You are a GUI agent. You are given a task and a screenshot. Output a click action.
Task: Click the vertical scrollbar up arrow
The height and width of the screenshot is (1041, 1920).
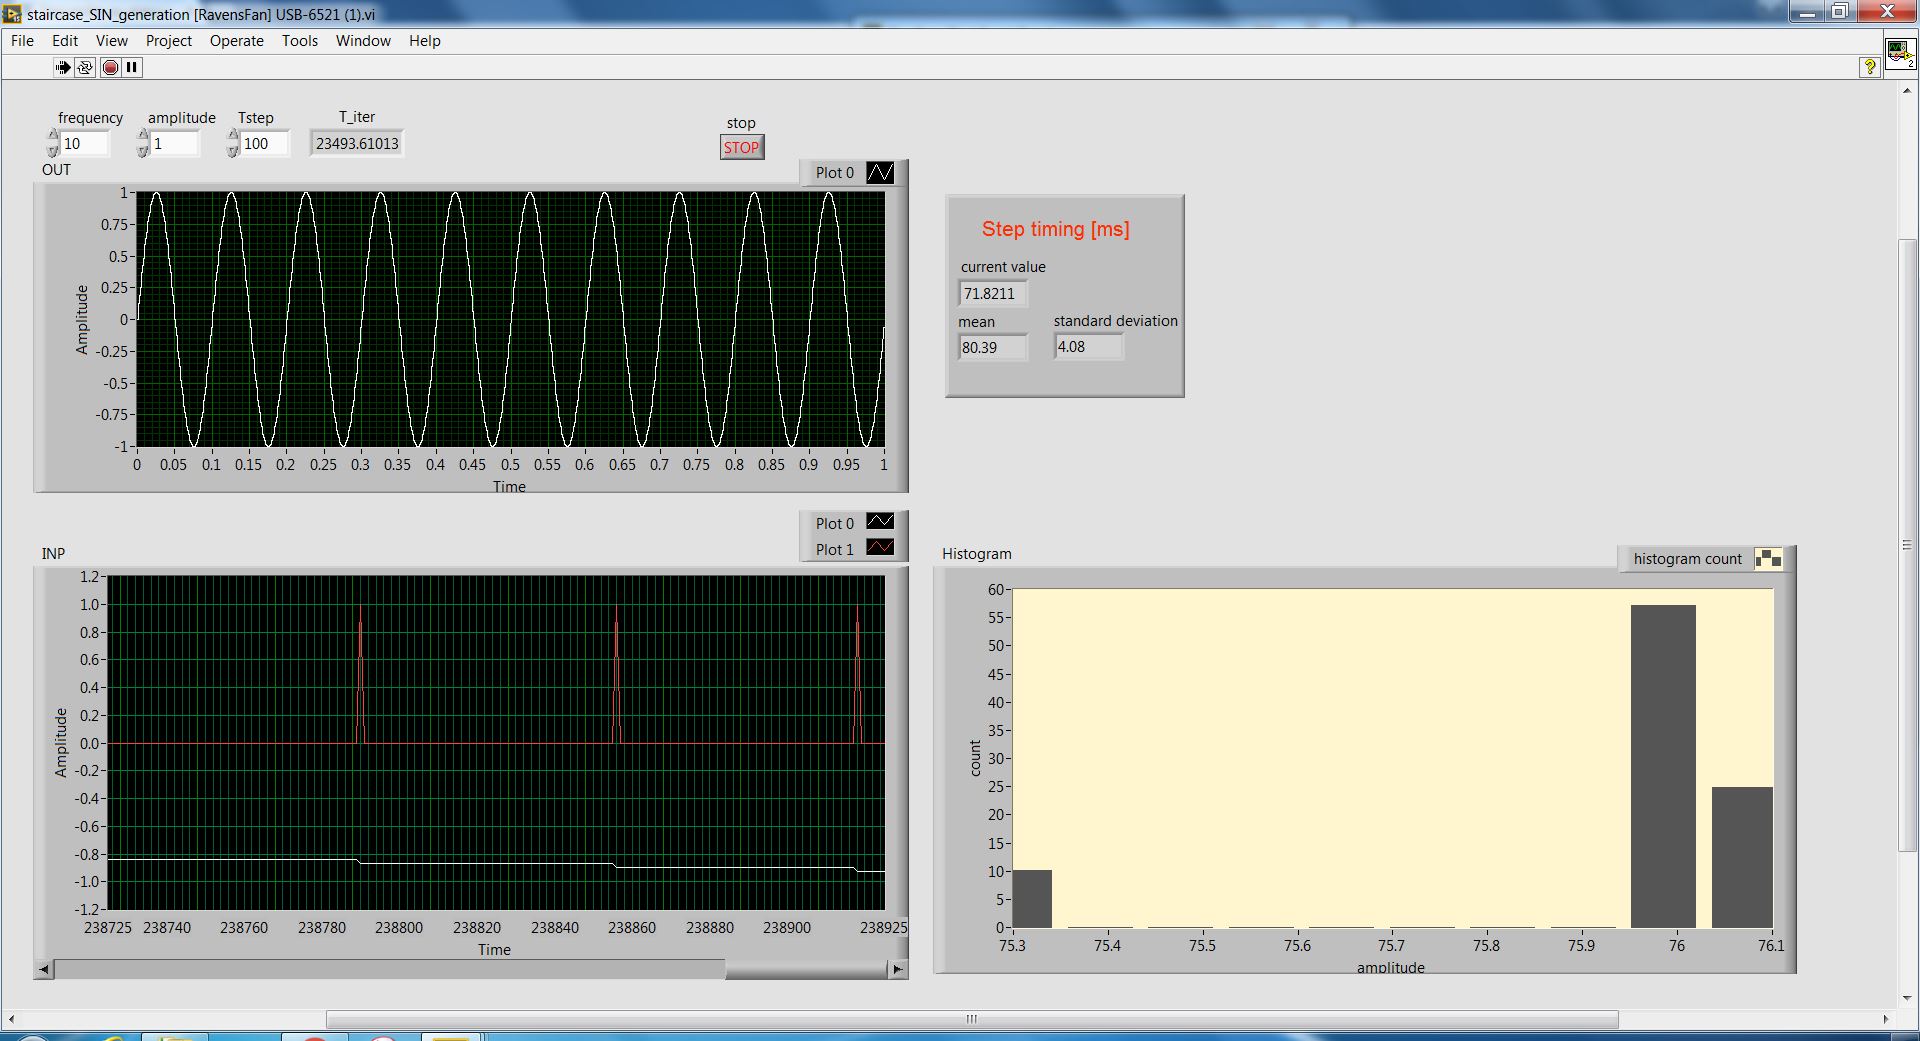click(1908, 91)
